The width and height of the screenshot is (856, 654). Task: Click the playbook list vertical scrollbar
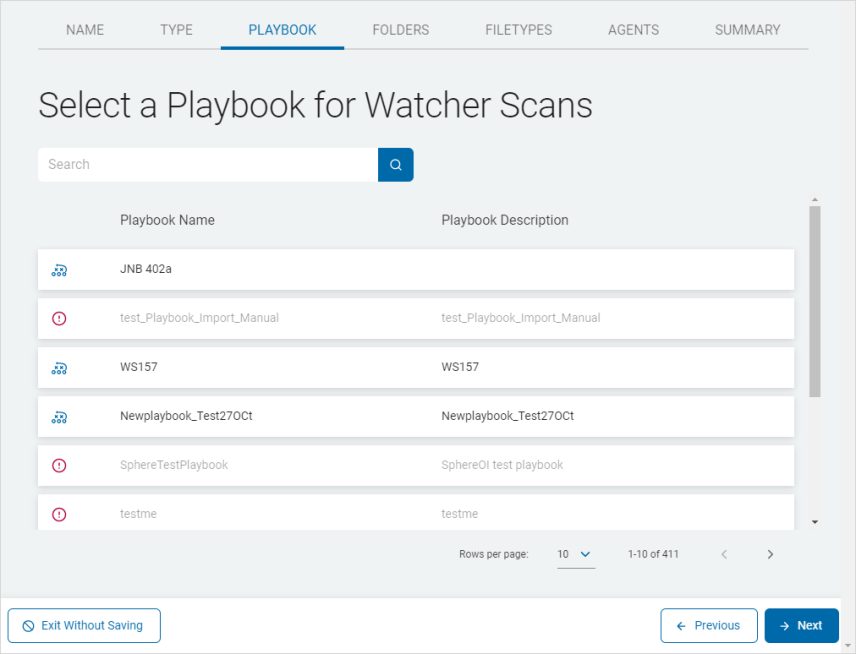pyautogui.click(x=814, y=300)
